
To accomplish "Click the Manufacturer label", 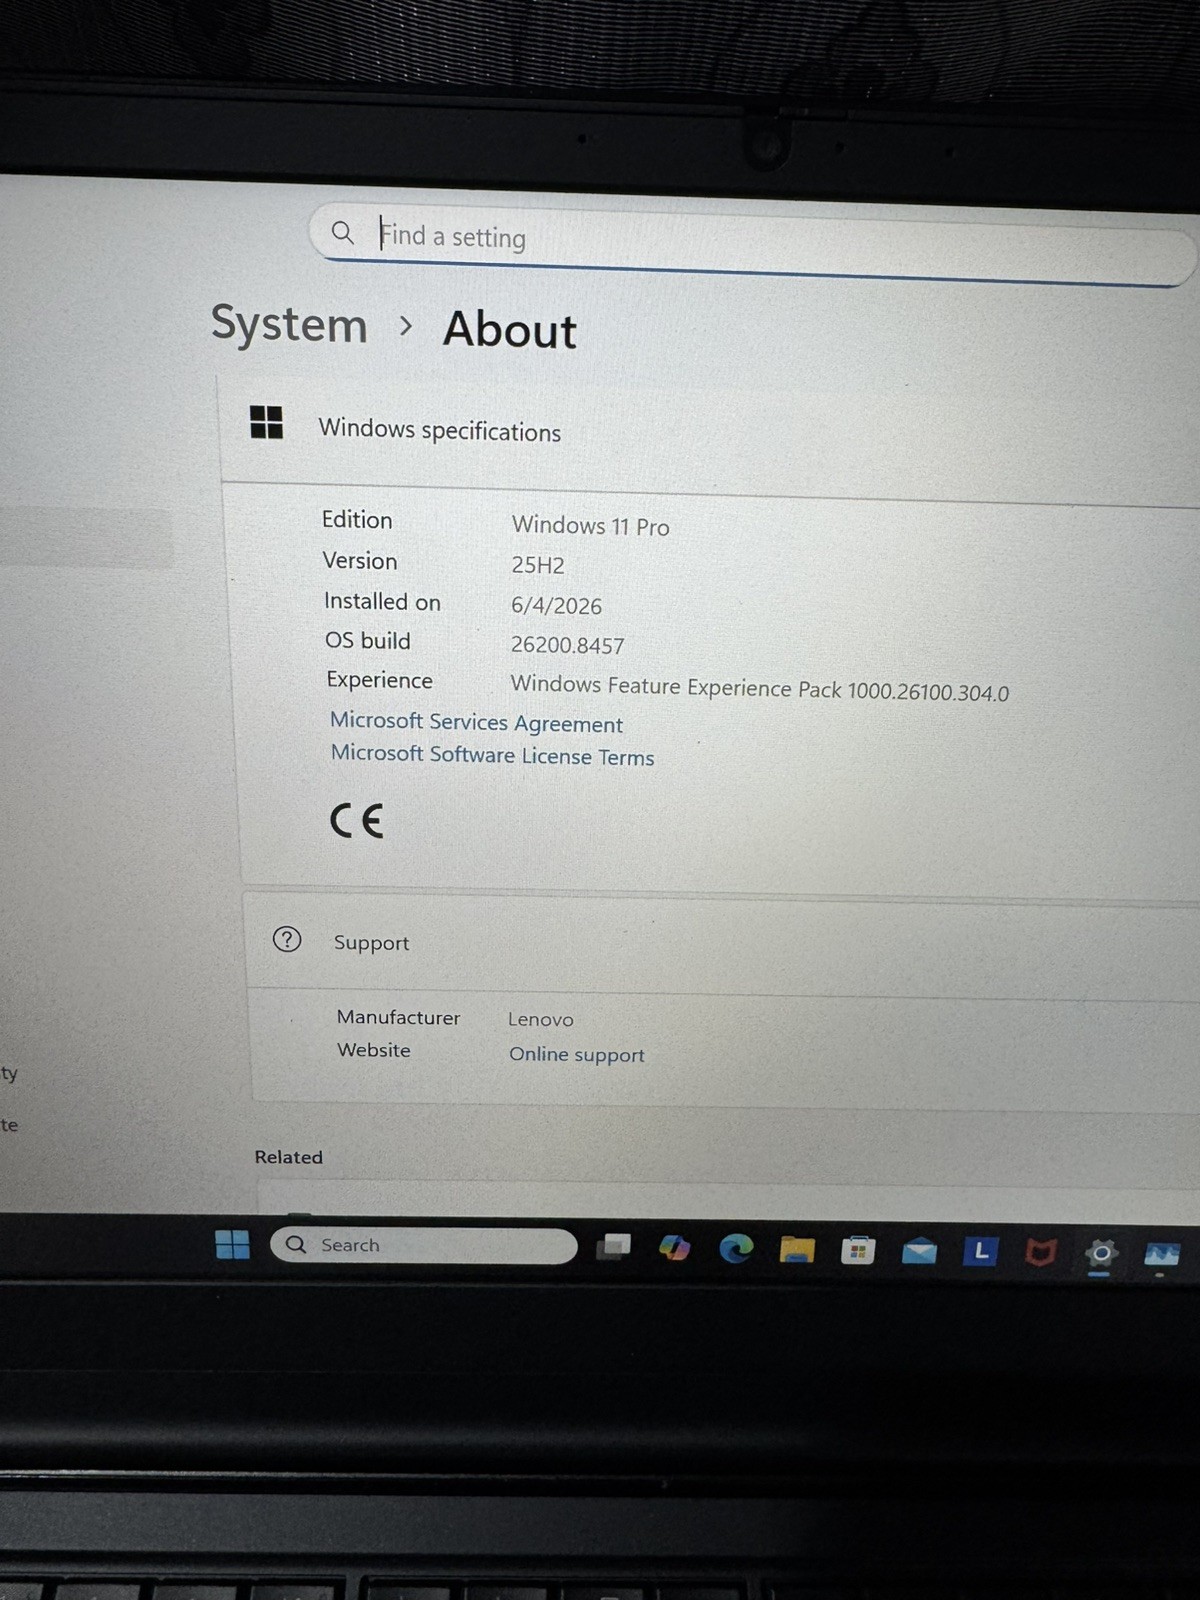I will tap(398, 1017).
